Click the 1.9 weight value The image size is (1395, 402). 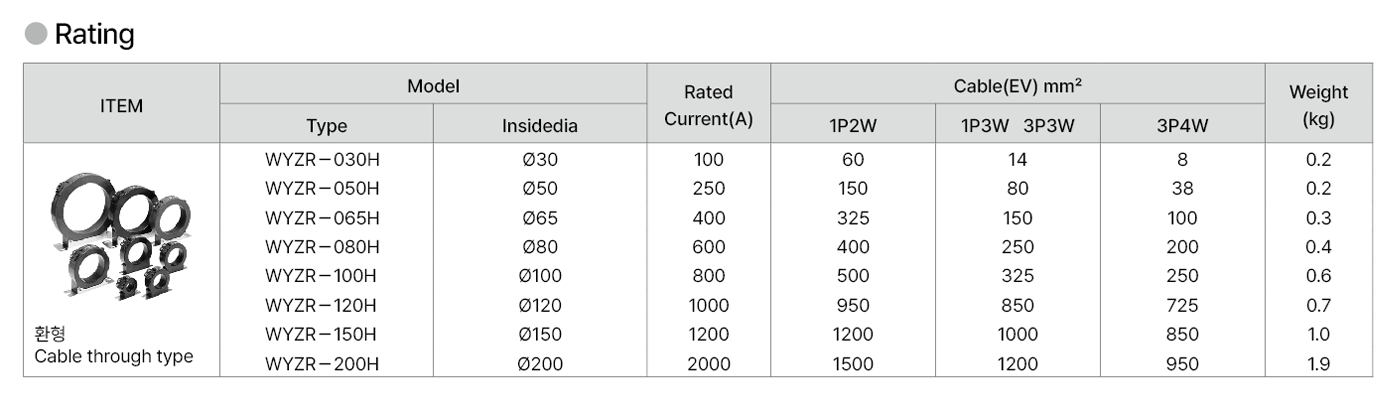click(x=1318, y=364)
